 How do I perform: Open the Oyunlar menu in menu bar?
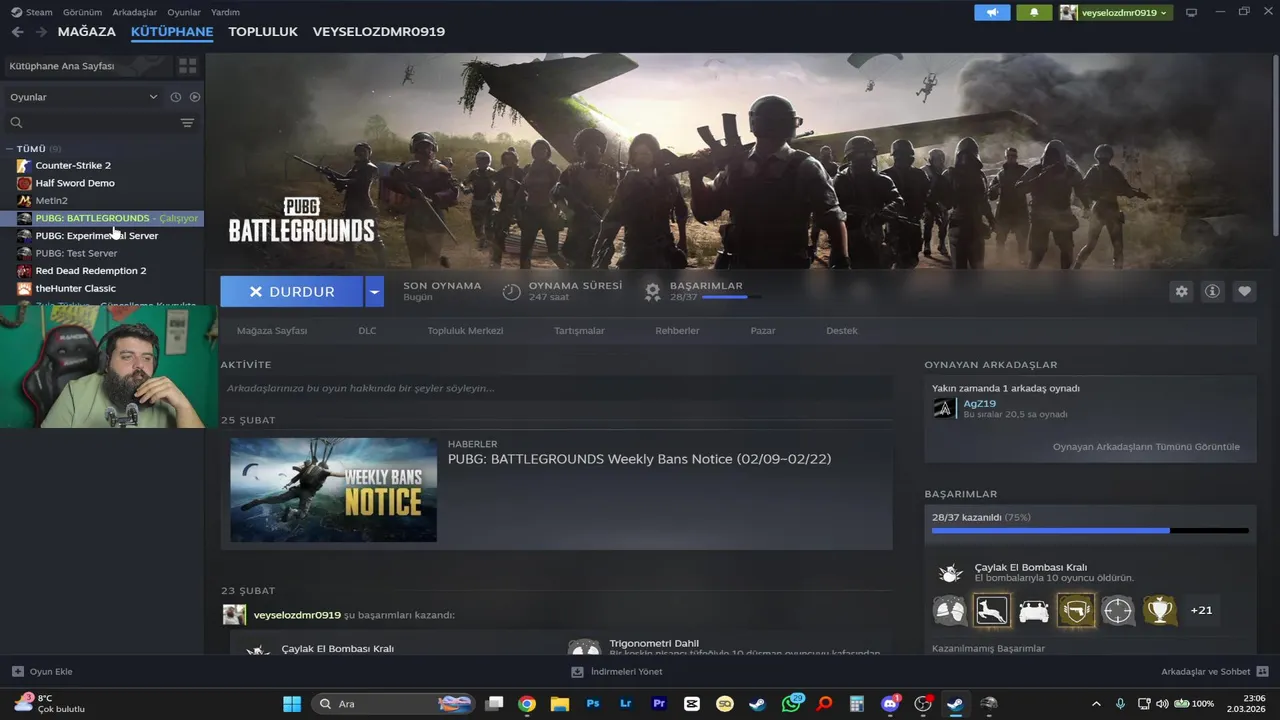(x=184, y=12)
